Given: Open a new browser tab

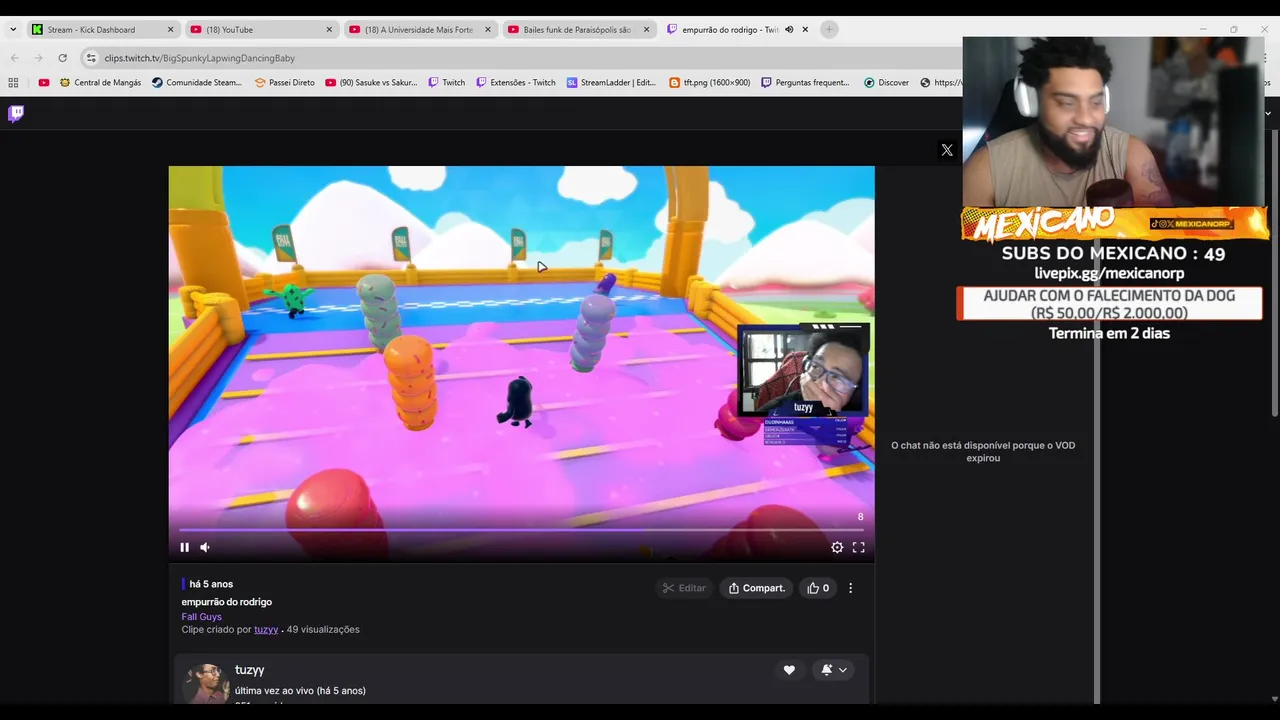Looking at the screenshot, I should click(x=829, y=30).
